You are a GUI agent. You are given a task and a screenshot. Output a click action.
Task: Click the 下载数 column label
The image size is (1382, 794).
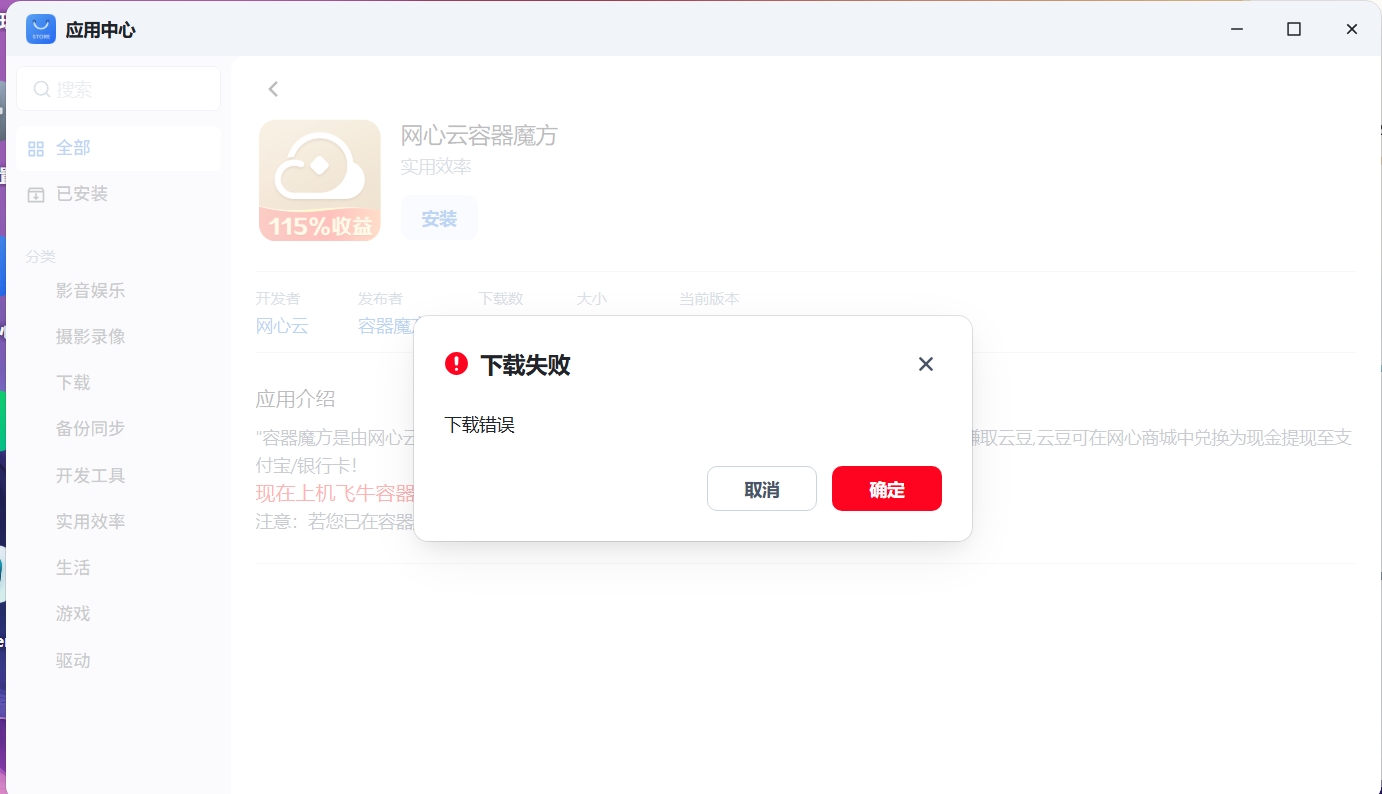pyautogui.click(x=500, y=299)
